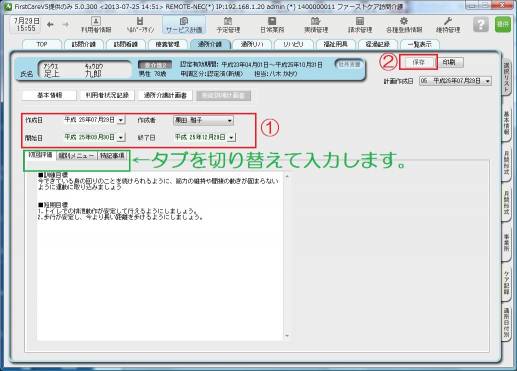Click the 通所介護計画書 button

(165, 95)
